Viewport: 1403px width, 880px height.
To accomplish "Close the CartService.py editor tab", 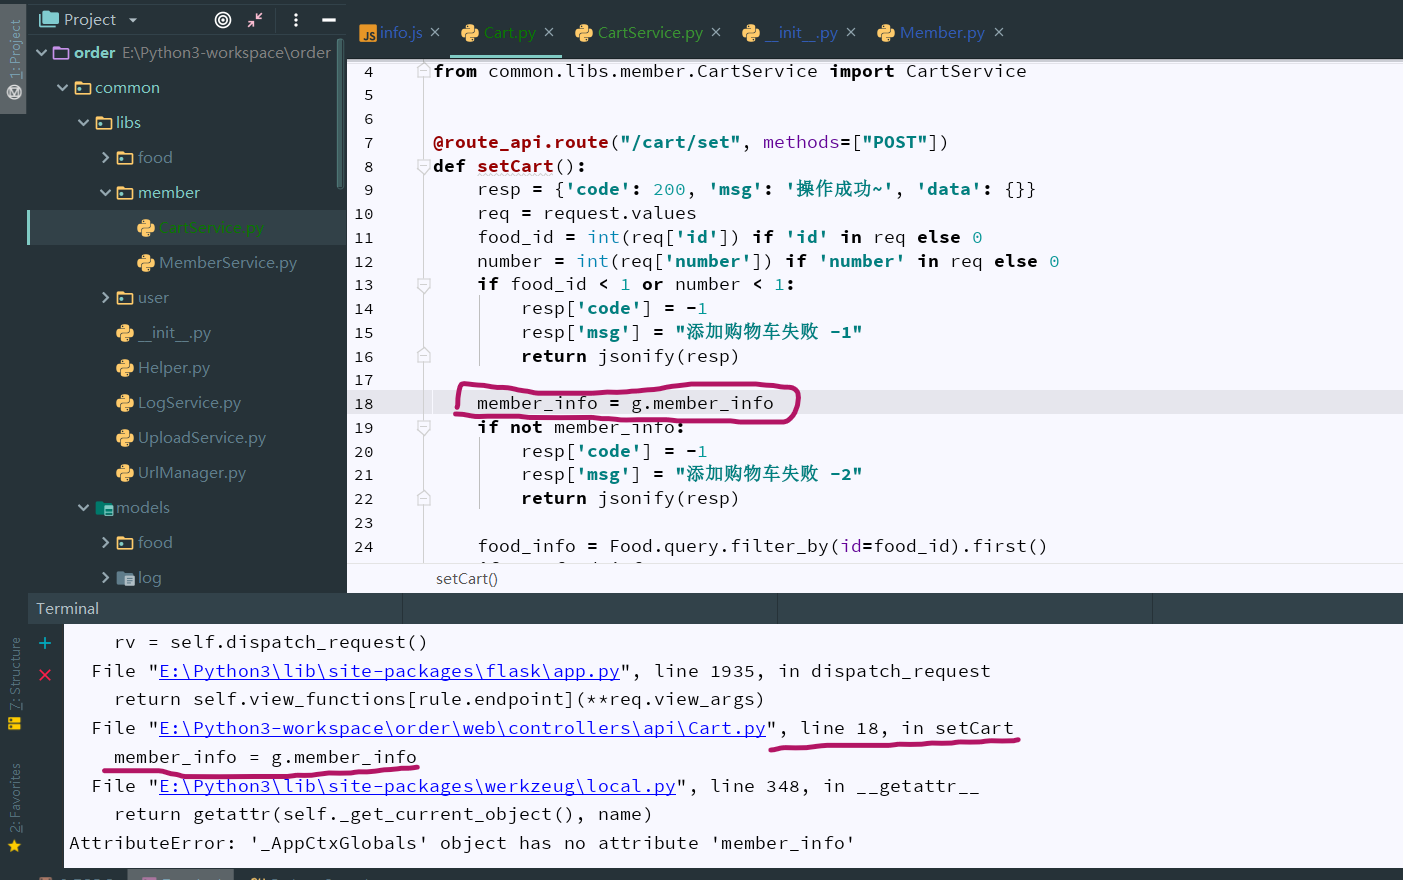I will pyautogui.click(x=716, y=32).
